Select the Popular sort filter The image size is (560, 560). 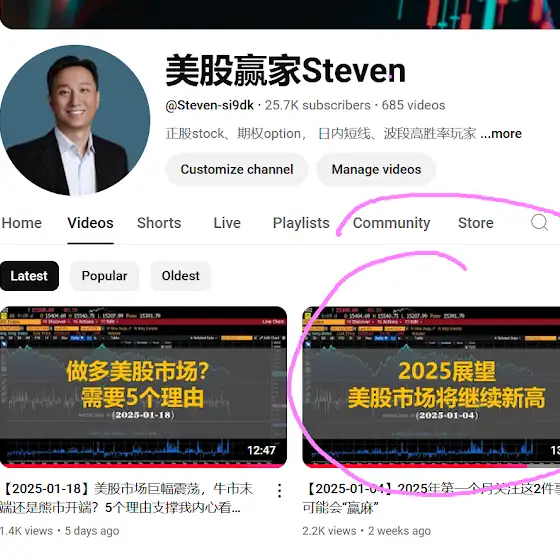click(x=104, y=276)
